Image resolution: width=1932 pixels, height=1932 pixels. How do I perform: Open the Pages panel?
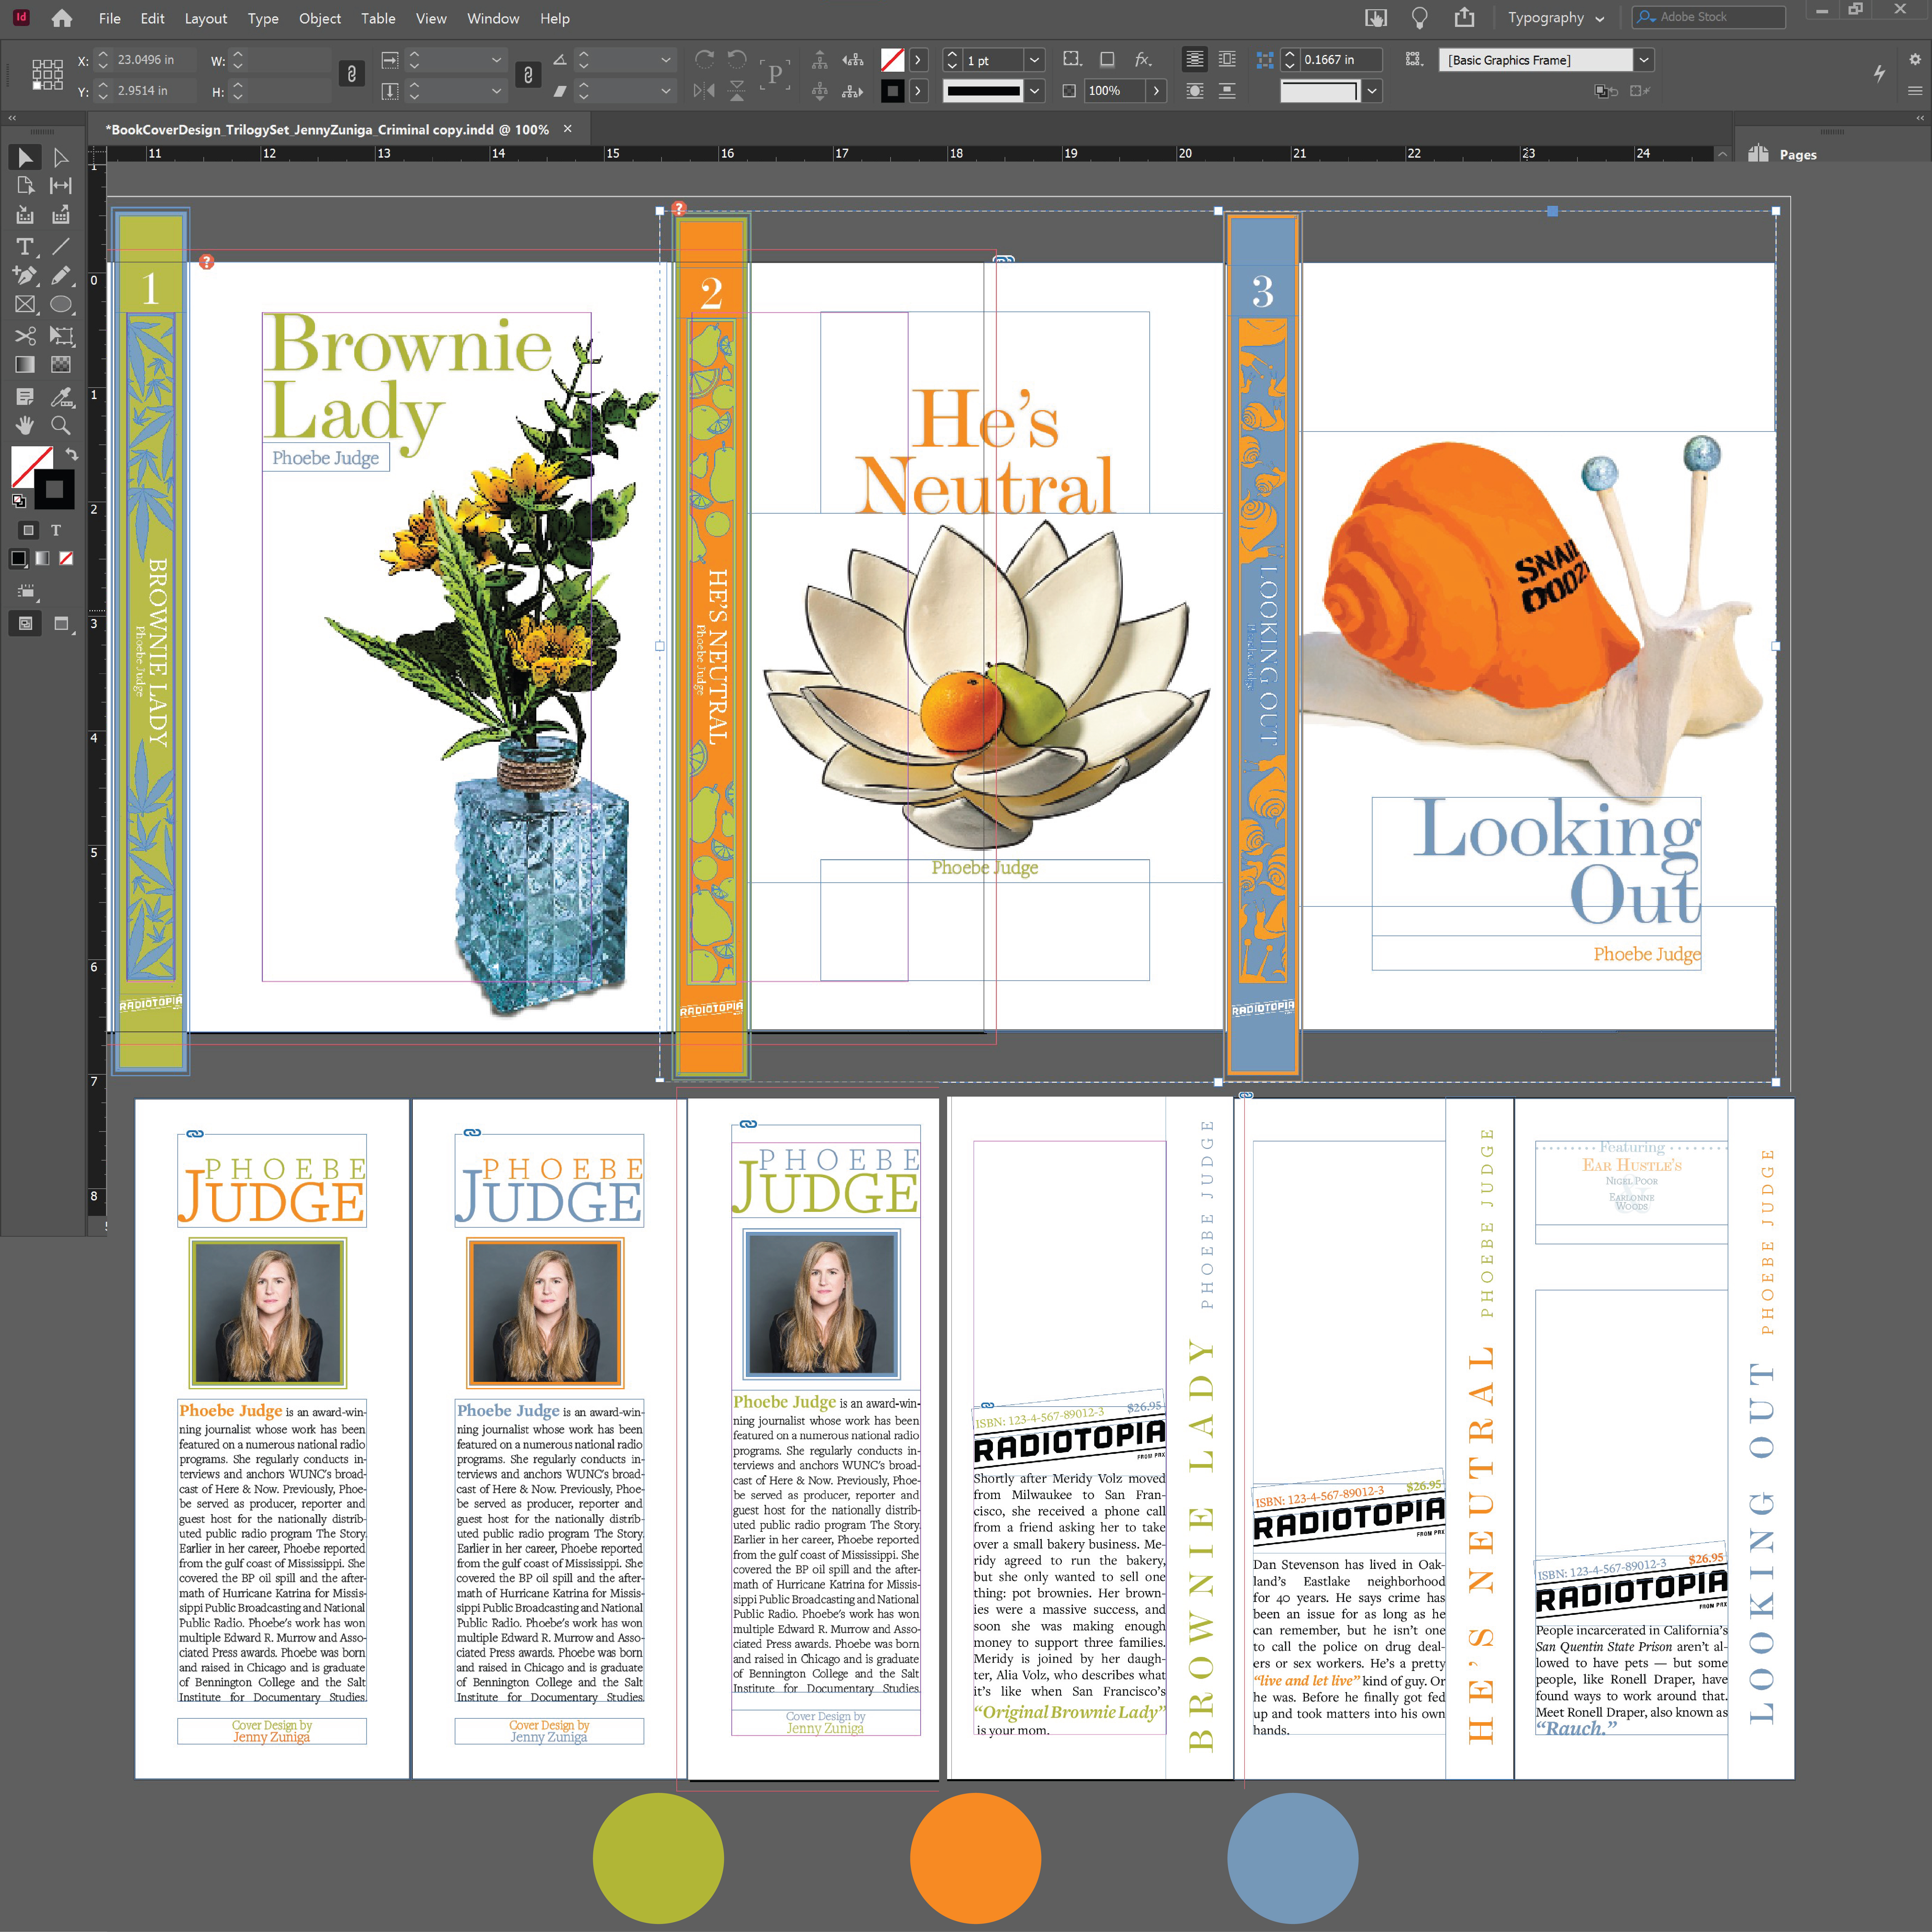coord(1783,154)
